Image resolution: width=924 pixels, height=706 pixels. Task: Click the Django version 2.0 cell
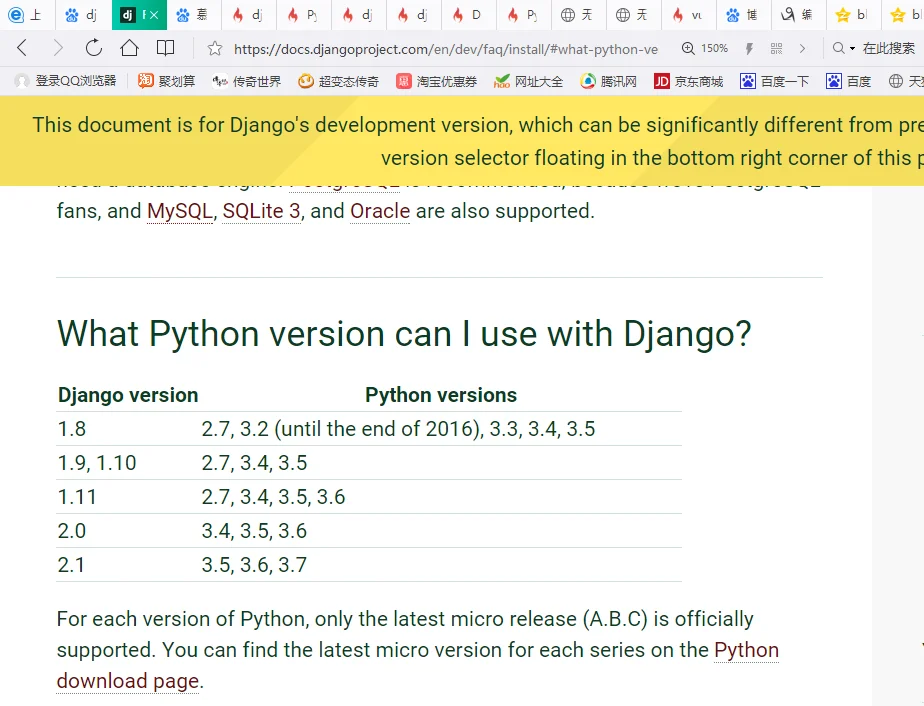point(72,531)
